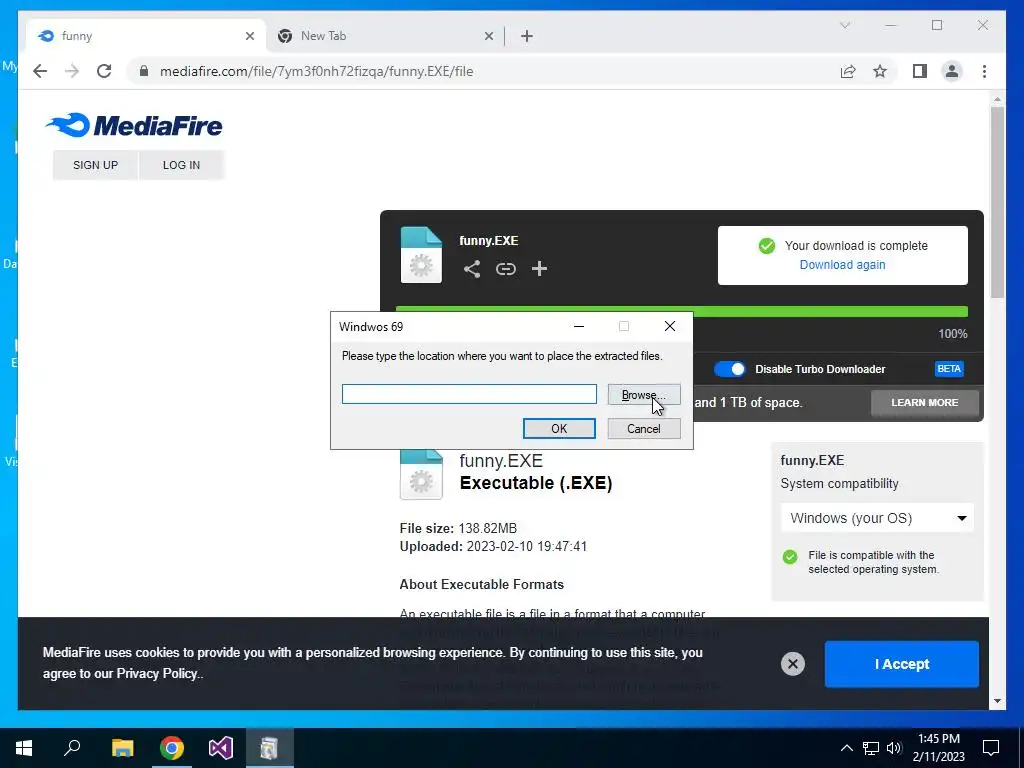Image resolution: width=1024 pixels, height=768 pixels.
Task: Click I Accept on the cookie banner
Action: [901, 664]
